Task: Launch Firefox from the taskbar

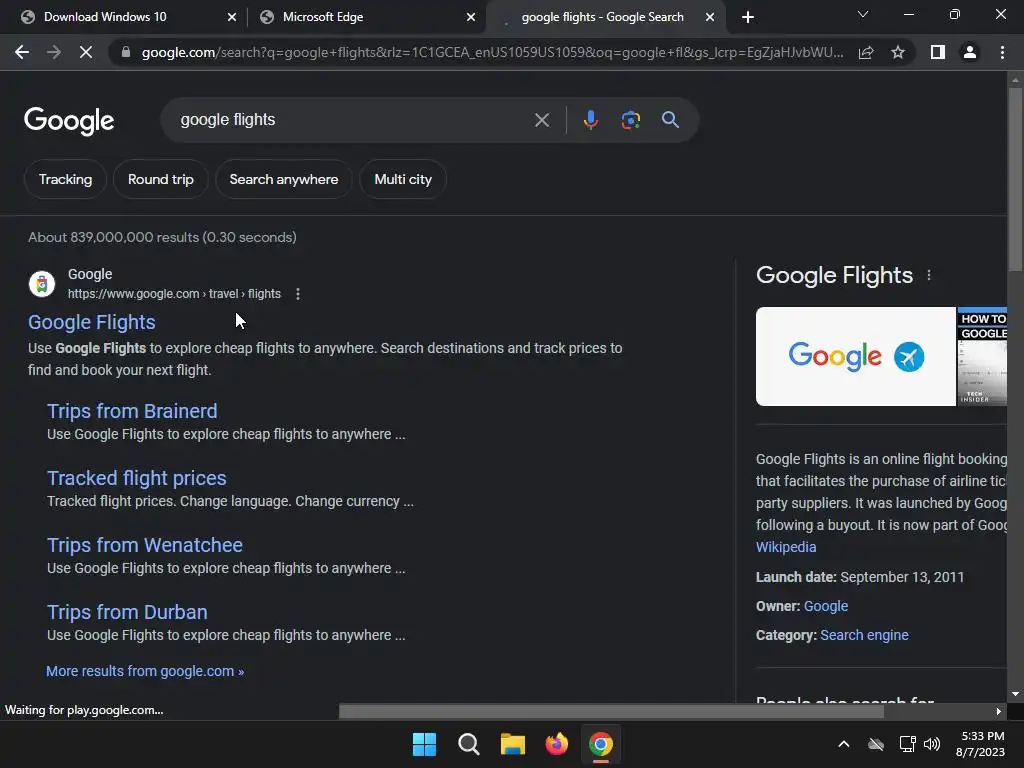Action: (556, 744)
